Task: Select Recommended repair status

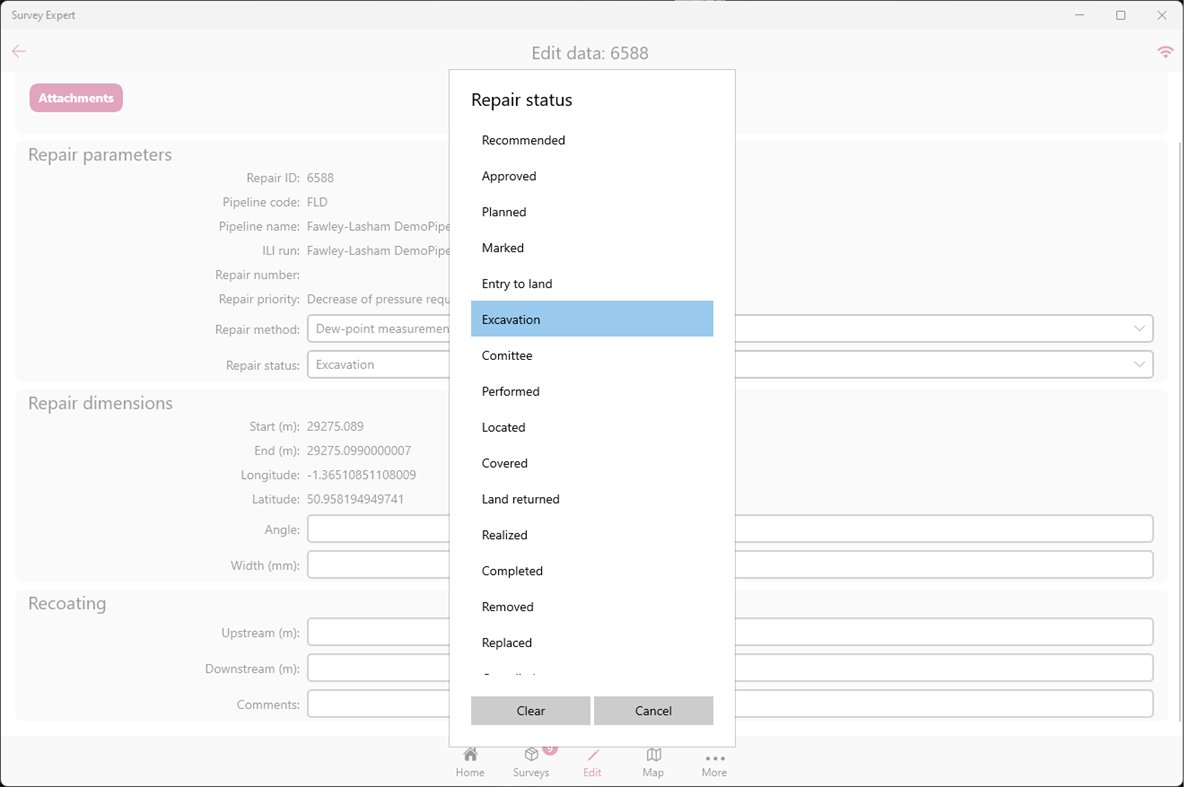Action: 592,140
